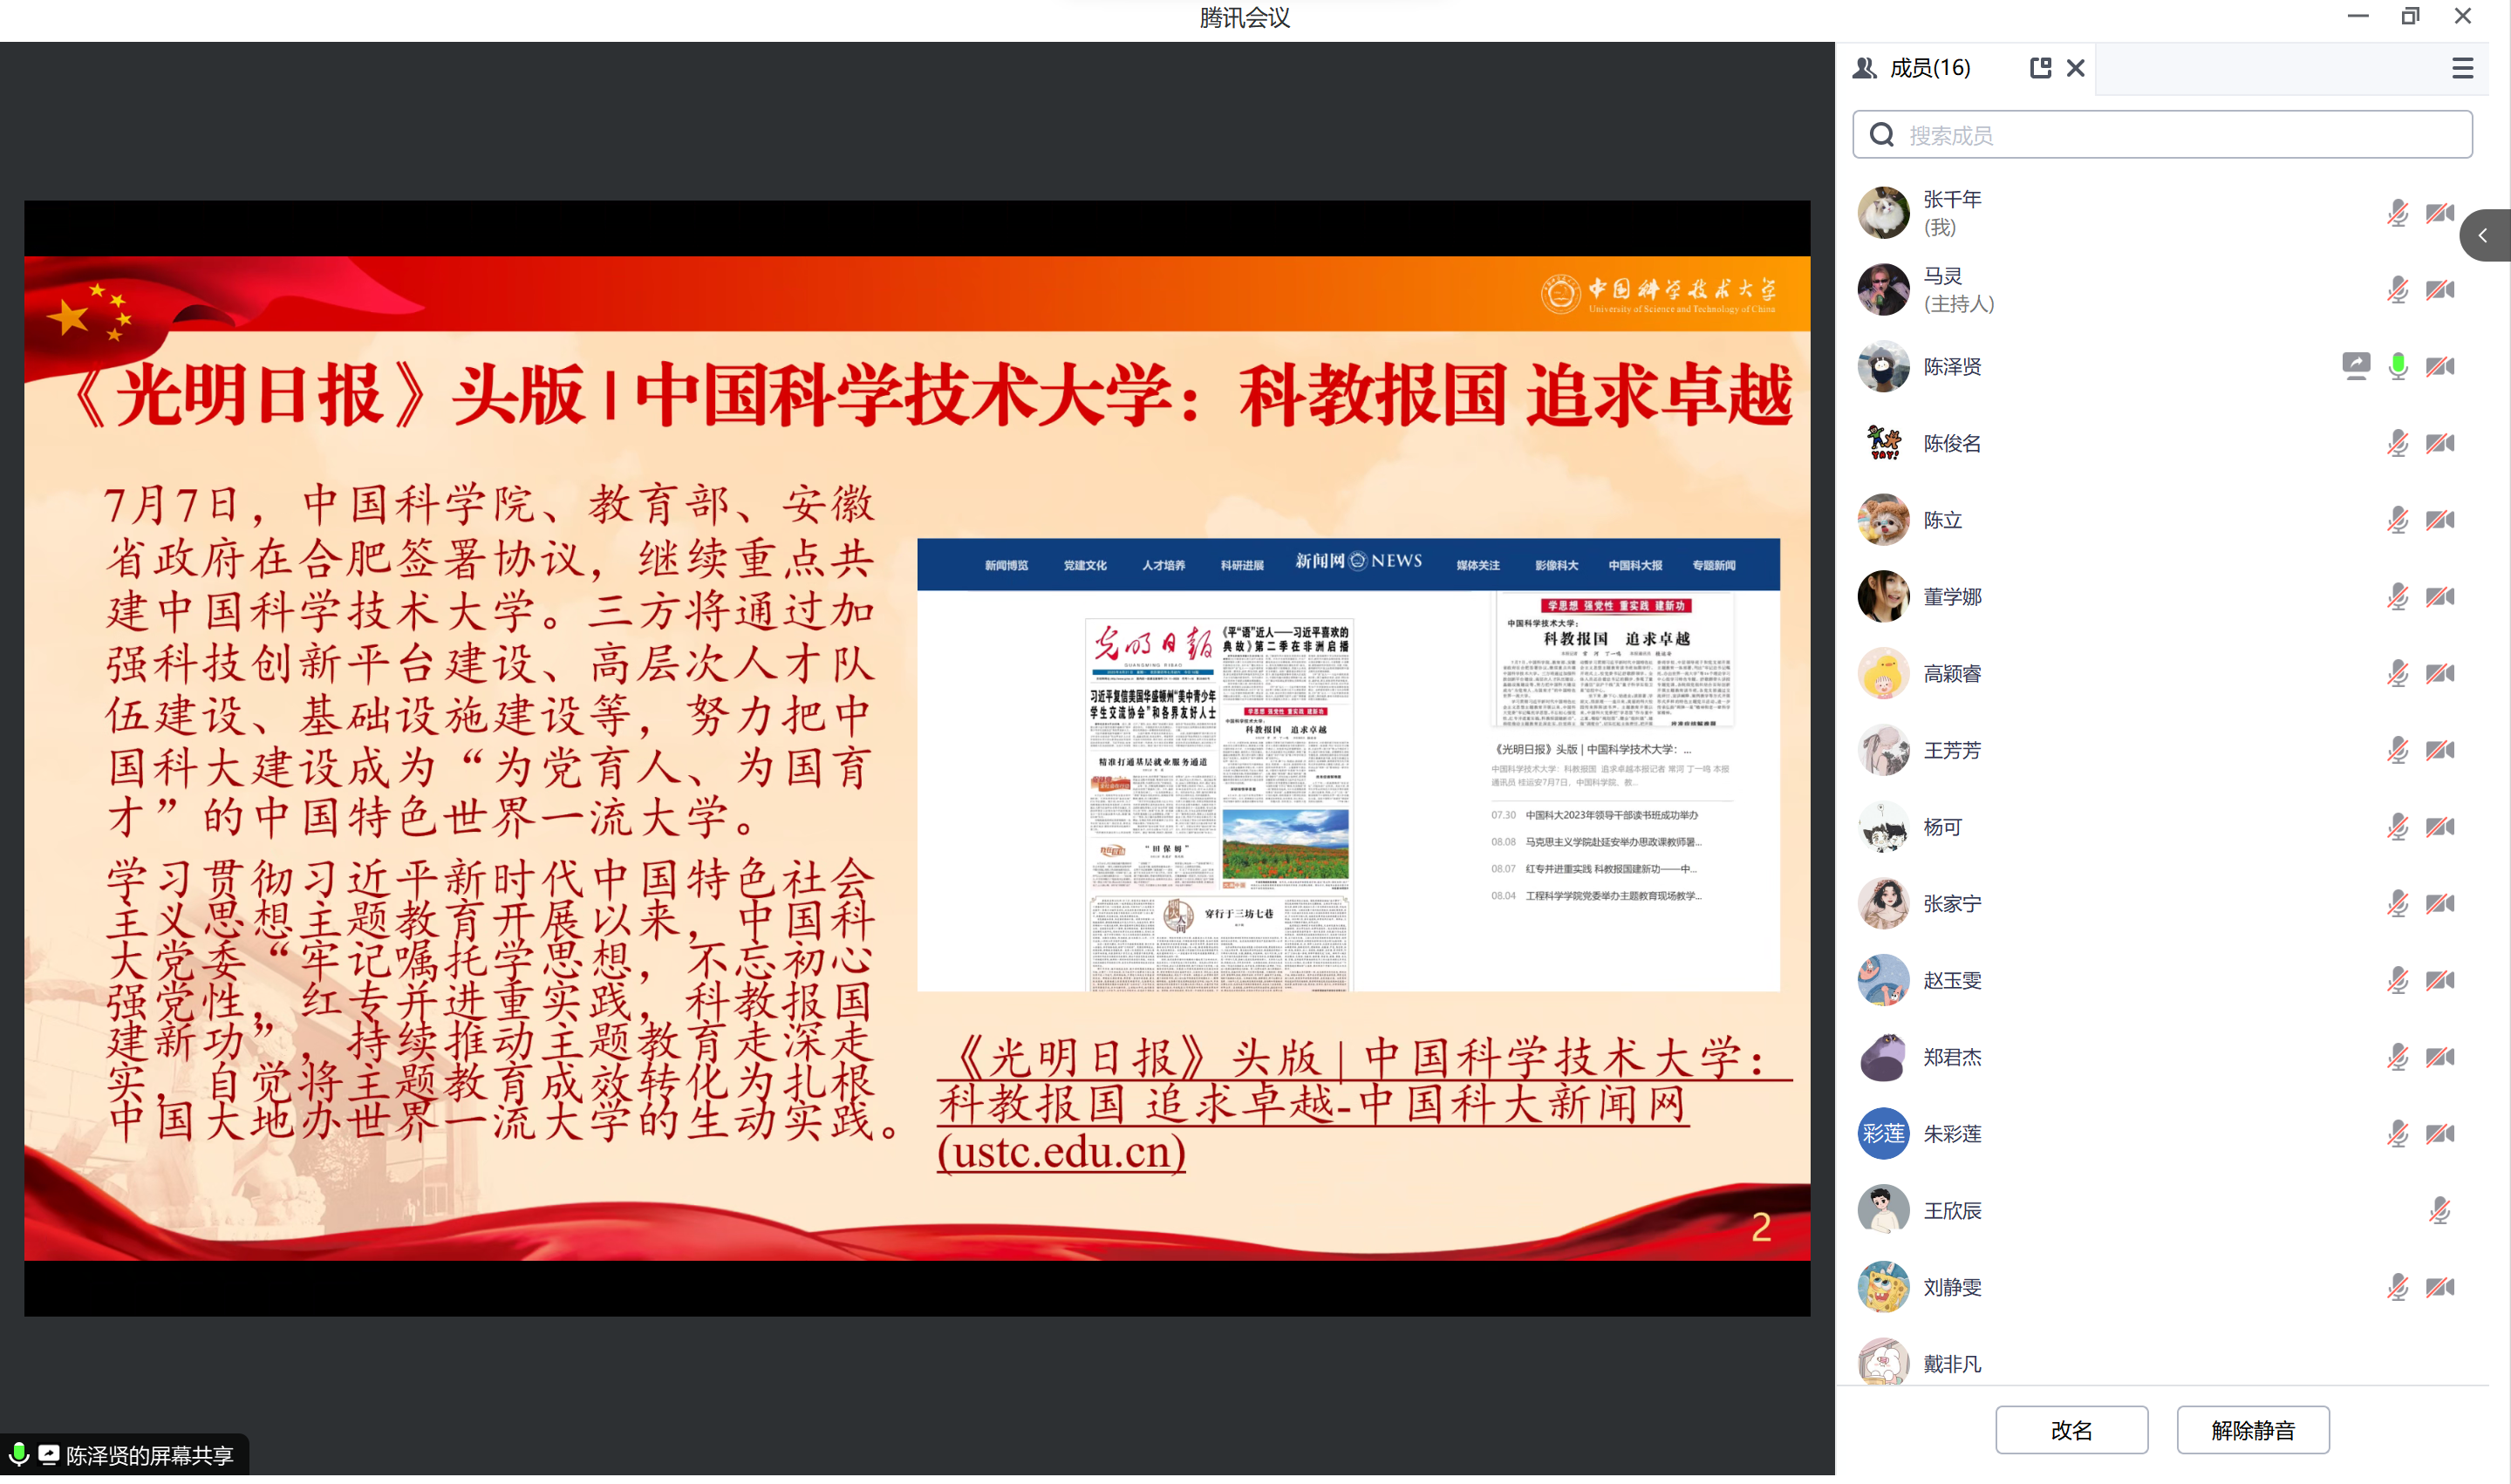Screen dimensions: 2511x1484
Task: Select member name 朱彩莲
Action: coord(1952,1134)
